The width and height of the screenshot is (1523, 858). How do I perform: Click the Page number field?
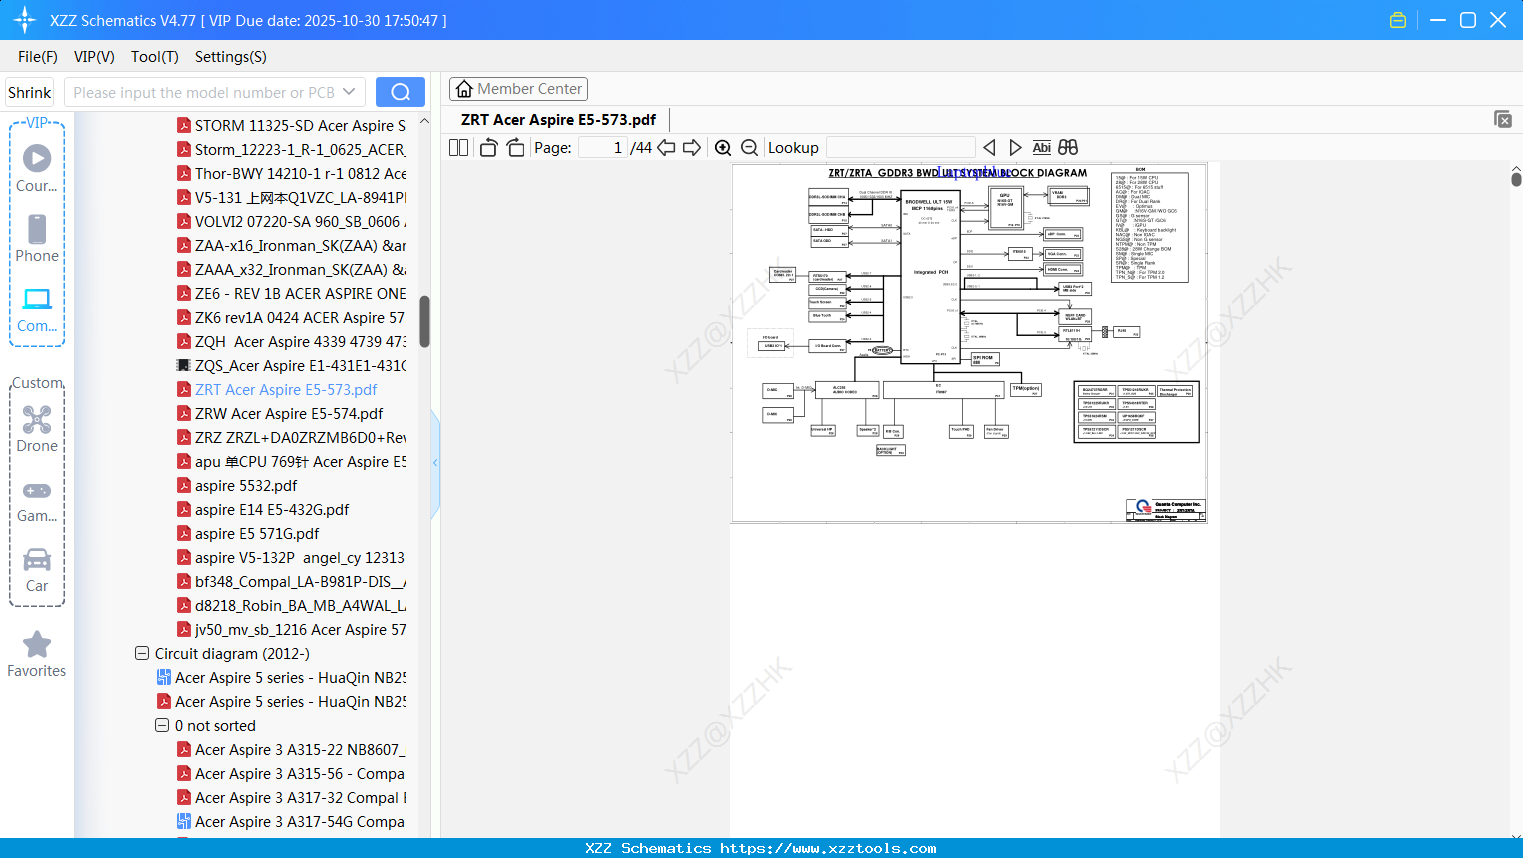point(602,147)
